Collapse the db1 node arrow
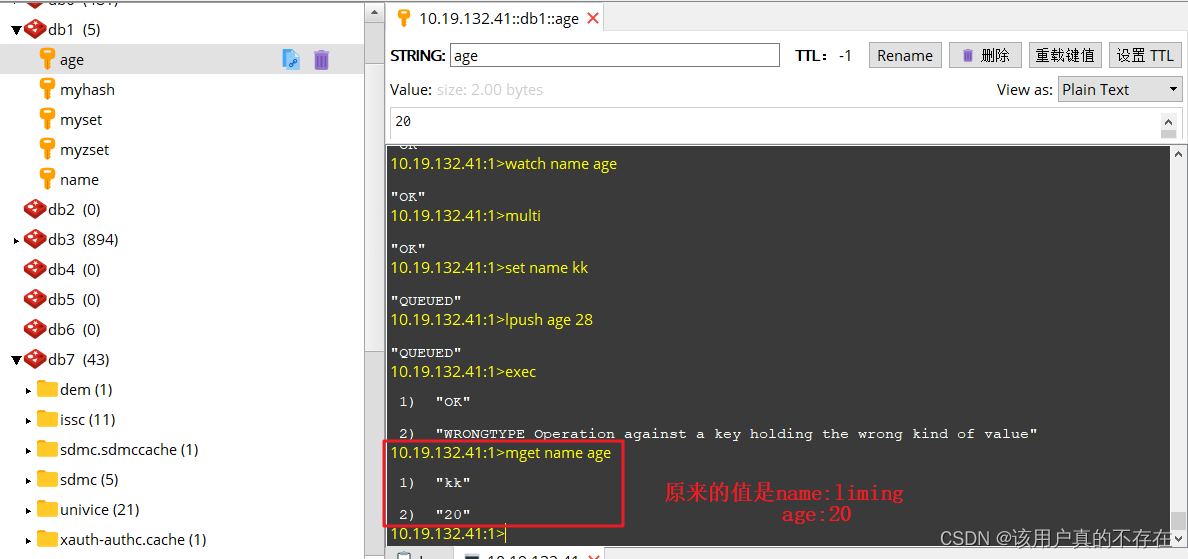Image resolution: width=1188 pixels, height=559 pixels. (16, 30)
